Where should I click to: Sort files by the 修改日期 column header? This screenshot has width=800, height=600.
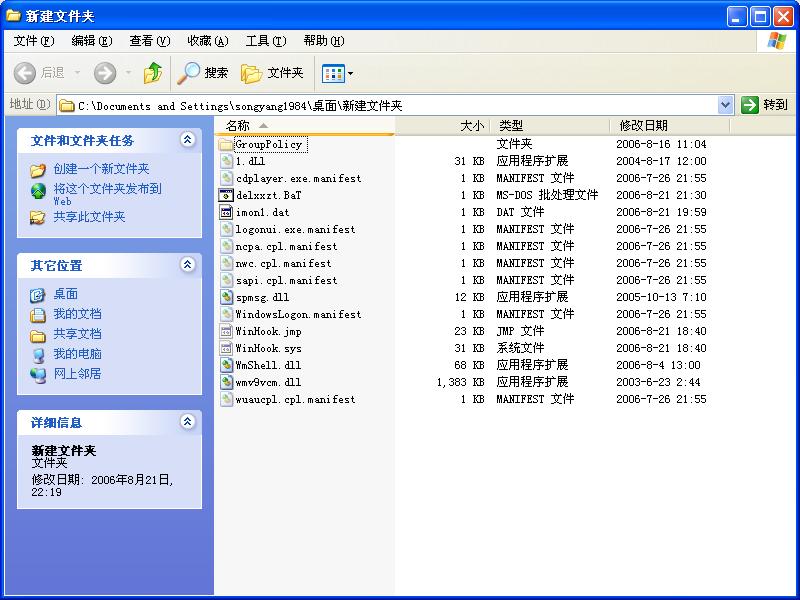click(644, 126)
